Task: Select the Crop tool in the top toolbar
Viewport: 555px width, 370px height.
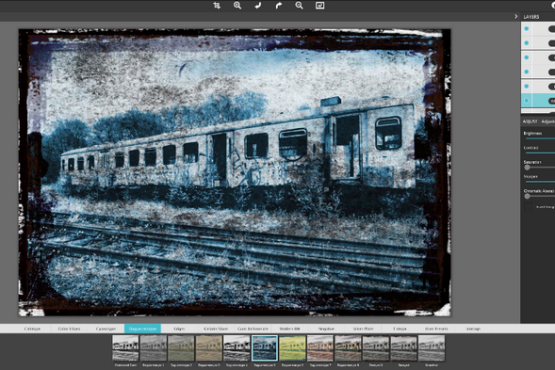Action: pos(217,5)
